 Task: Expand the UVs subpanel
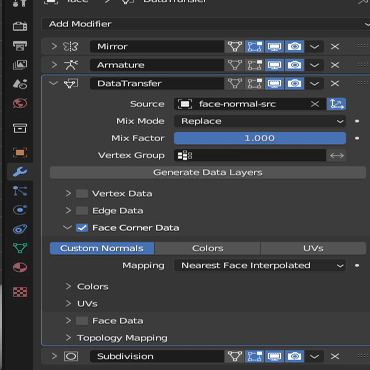[x=68, y=304]
